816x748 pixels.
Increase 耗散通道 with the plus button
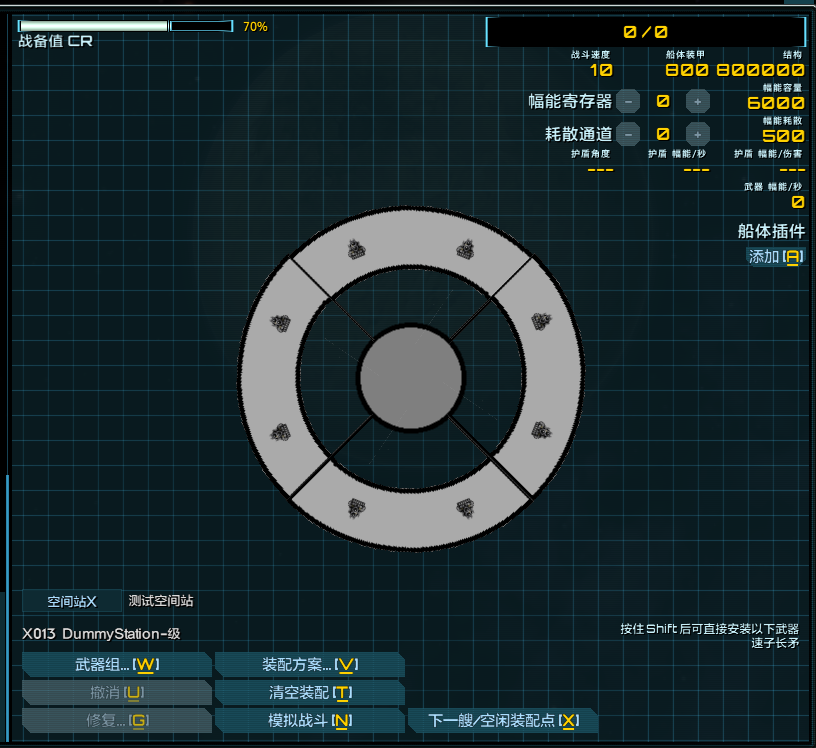click(x=696, y=134)
